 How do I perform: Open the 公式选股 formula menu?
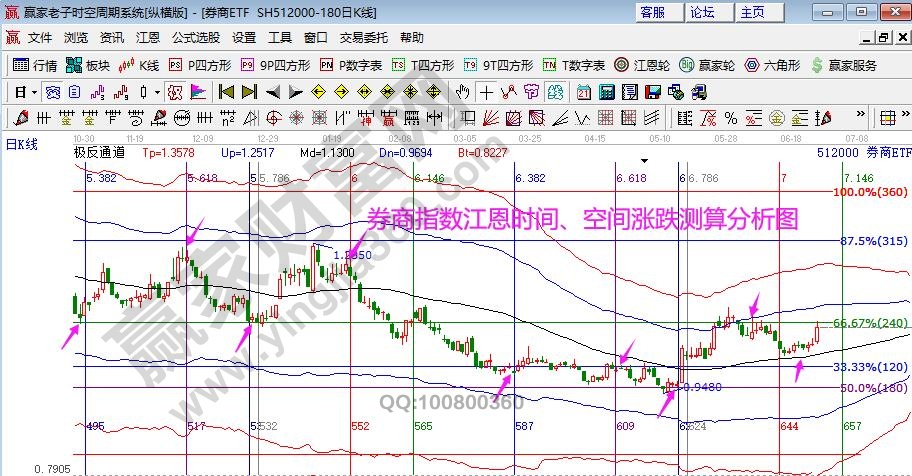tap(195, 38)
